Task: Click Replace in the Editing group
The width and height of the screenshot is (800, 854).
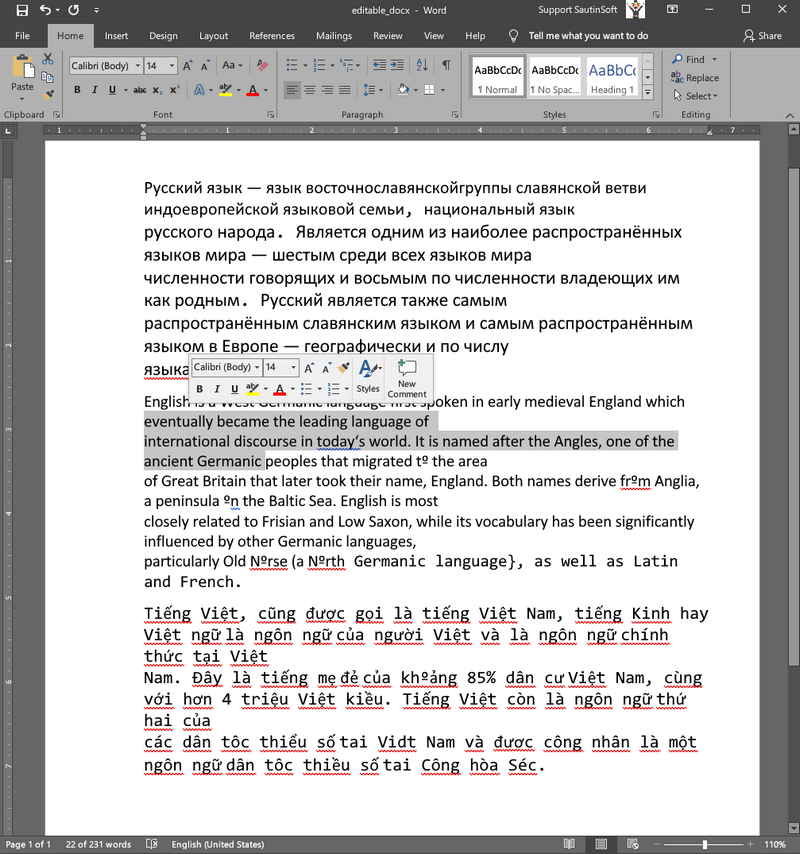Action: click(x=696, y=78)
